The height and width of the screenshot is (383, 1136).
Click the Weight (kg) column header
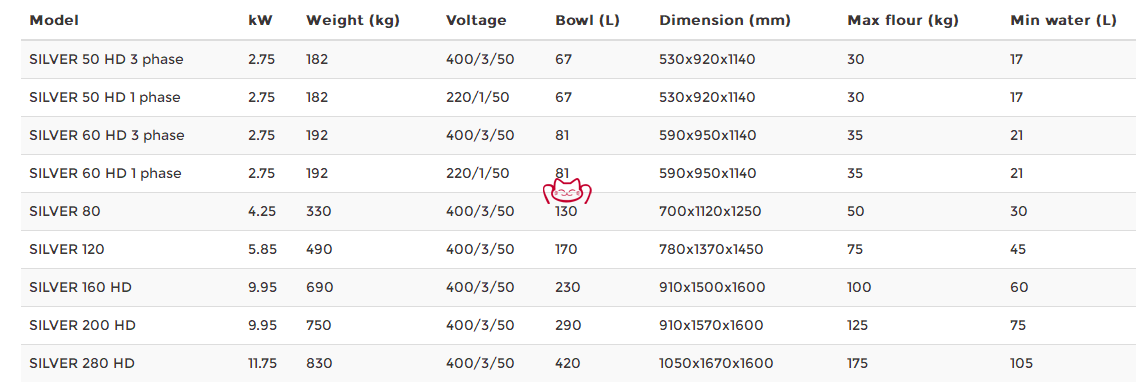(x=353, y=20)
